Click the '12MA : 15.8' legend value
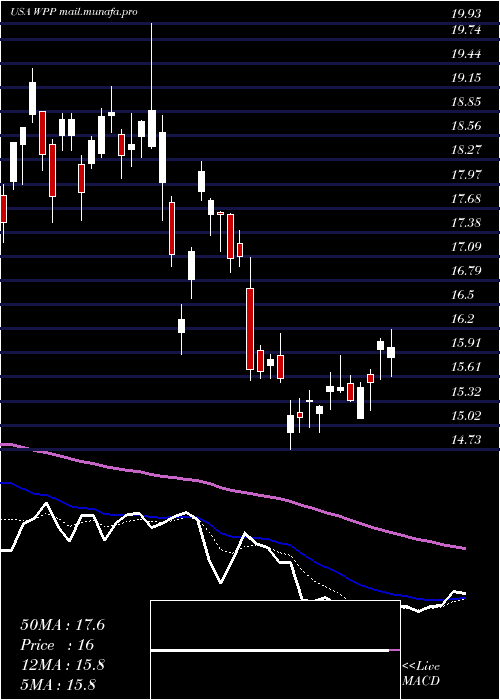 (x=62, y=665)
